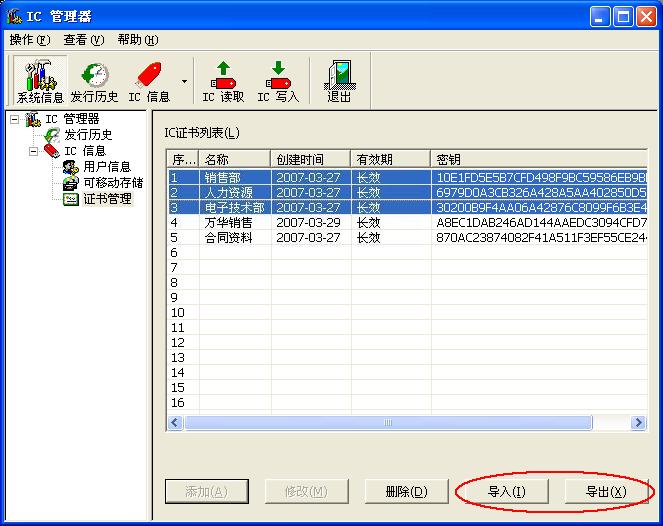This screenshot has width=663, height=526.
Task: Select 可移动存储 in the tree
Action: [112, 183]
